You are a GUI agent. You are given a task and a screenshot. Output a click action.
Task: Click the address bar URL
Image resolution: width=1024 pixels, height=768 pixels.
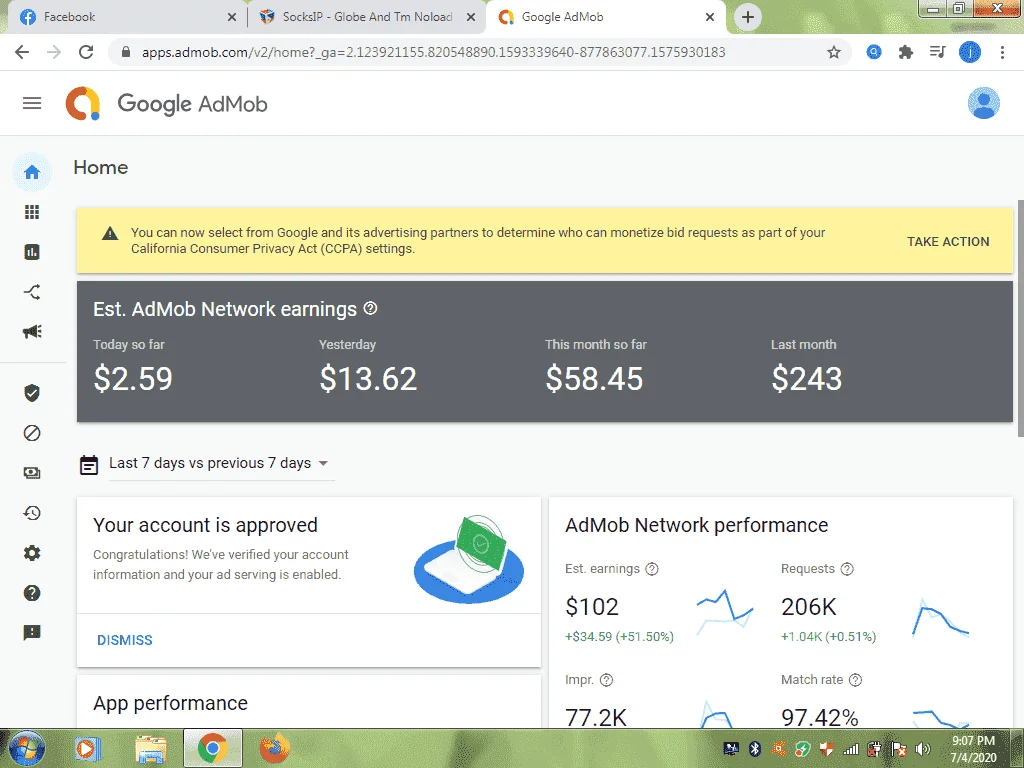[434, 52]
